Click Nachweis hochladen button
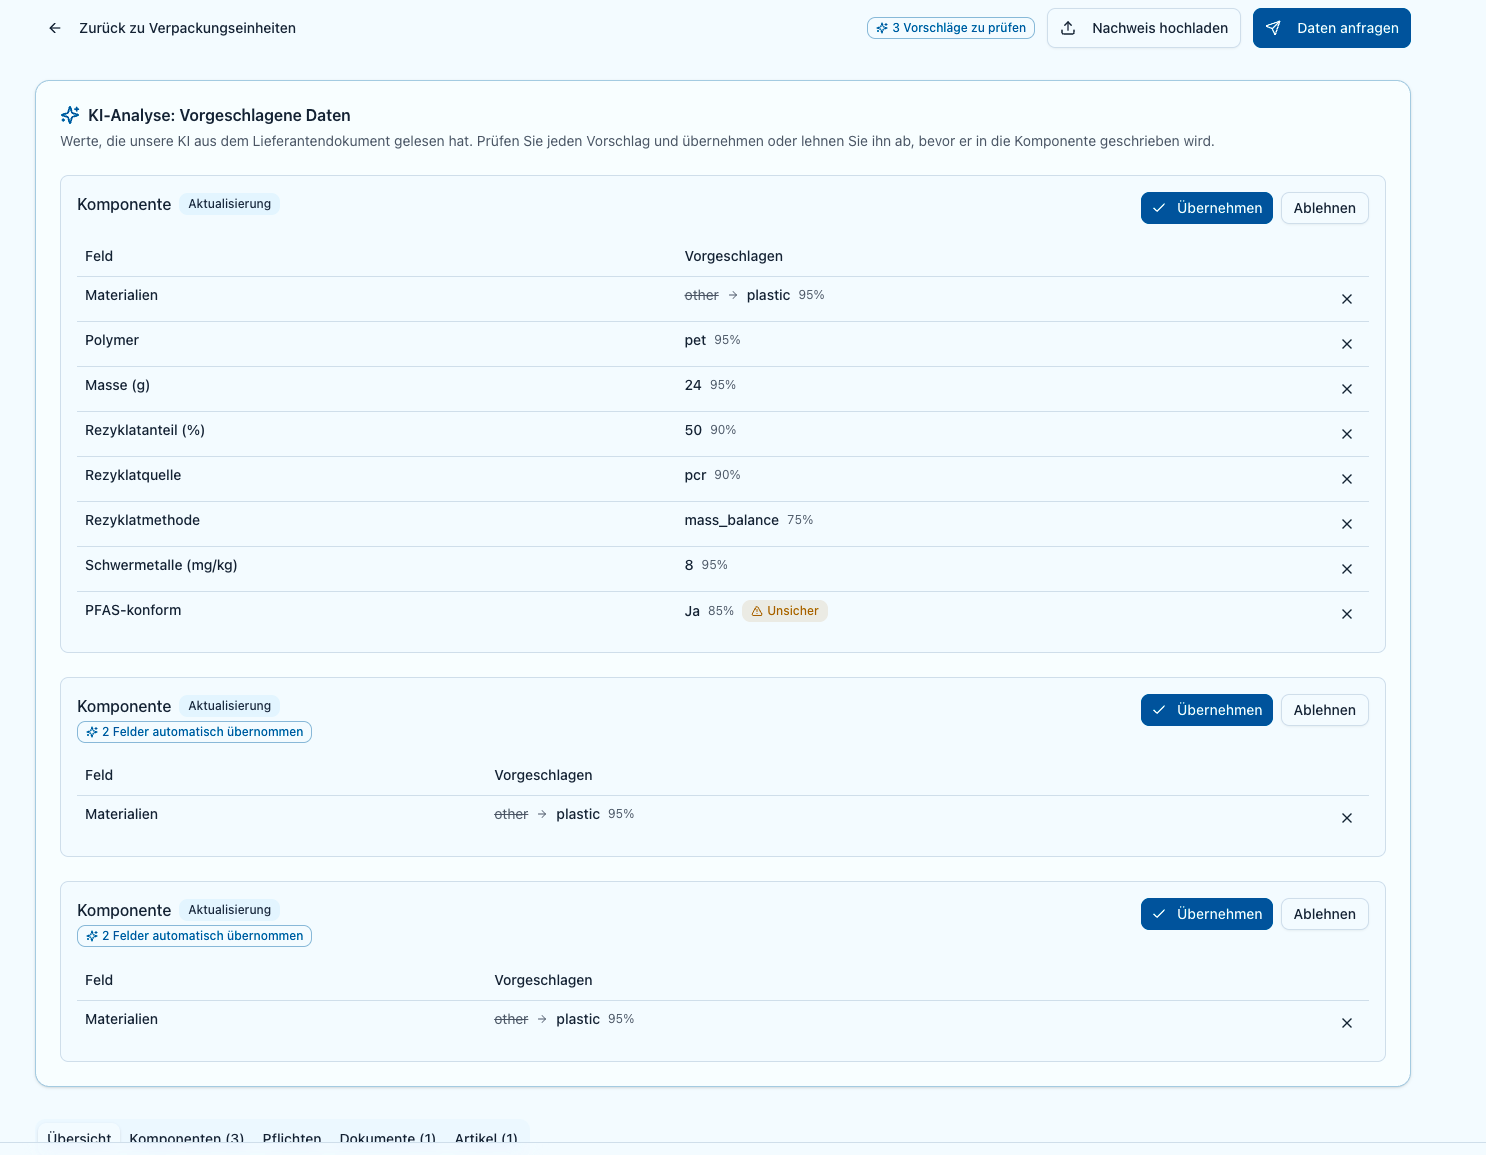This screenshot has height=1155, width=1486. coord(1144,28)
